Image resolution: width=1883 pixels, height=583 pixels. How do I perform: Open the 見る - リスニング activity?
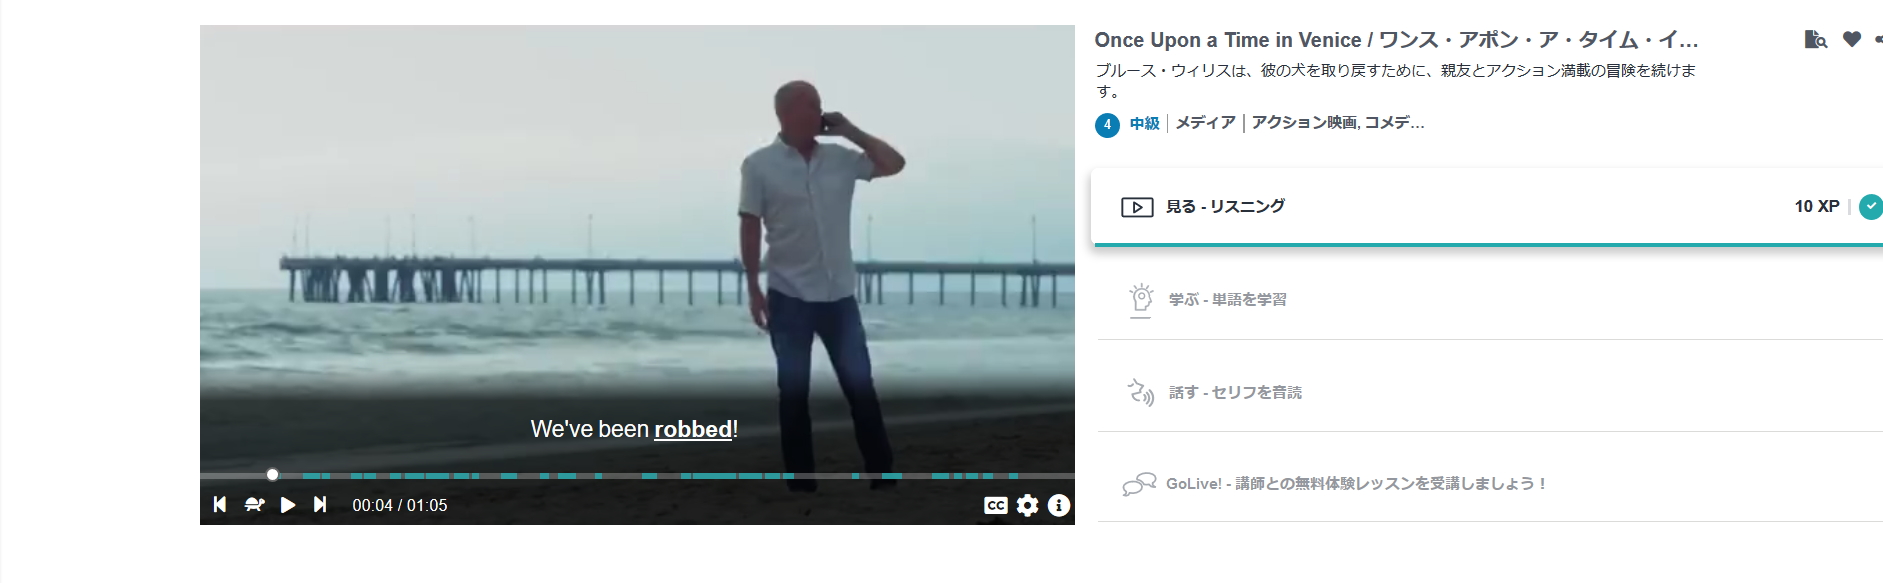coord(1487,206)
